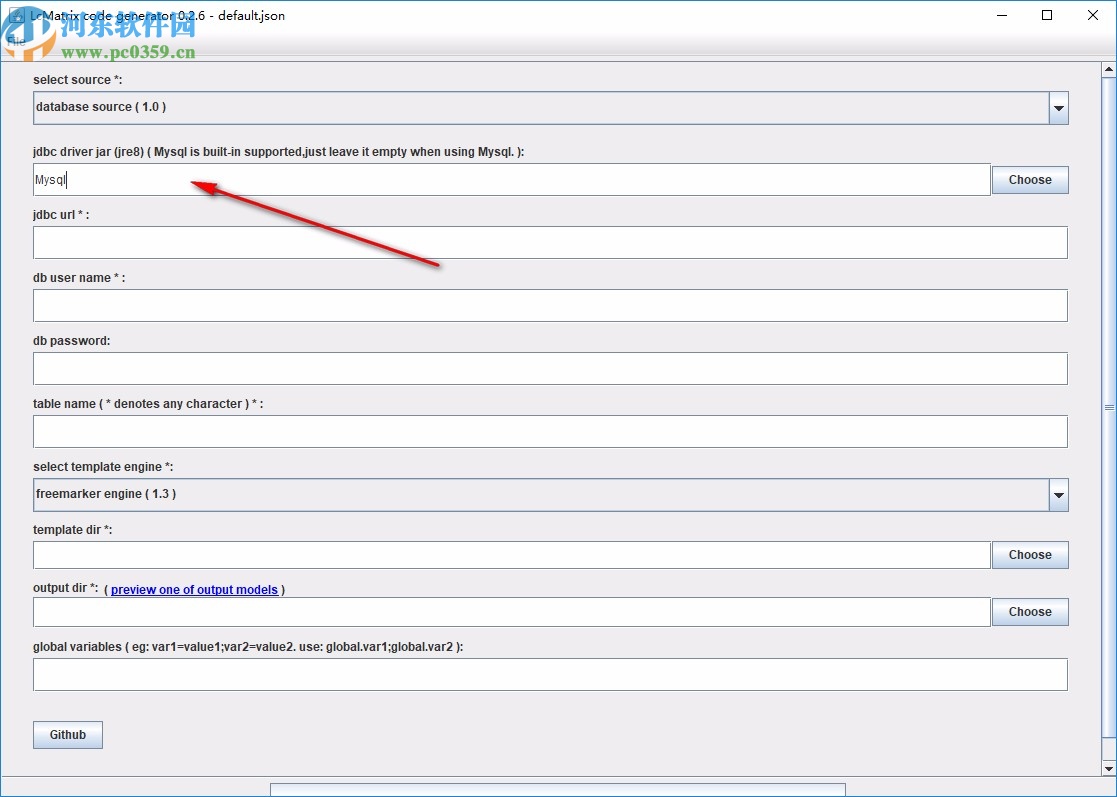Click the output dir input field
1117x797 pixels.
(x=511, y=612)
